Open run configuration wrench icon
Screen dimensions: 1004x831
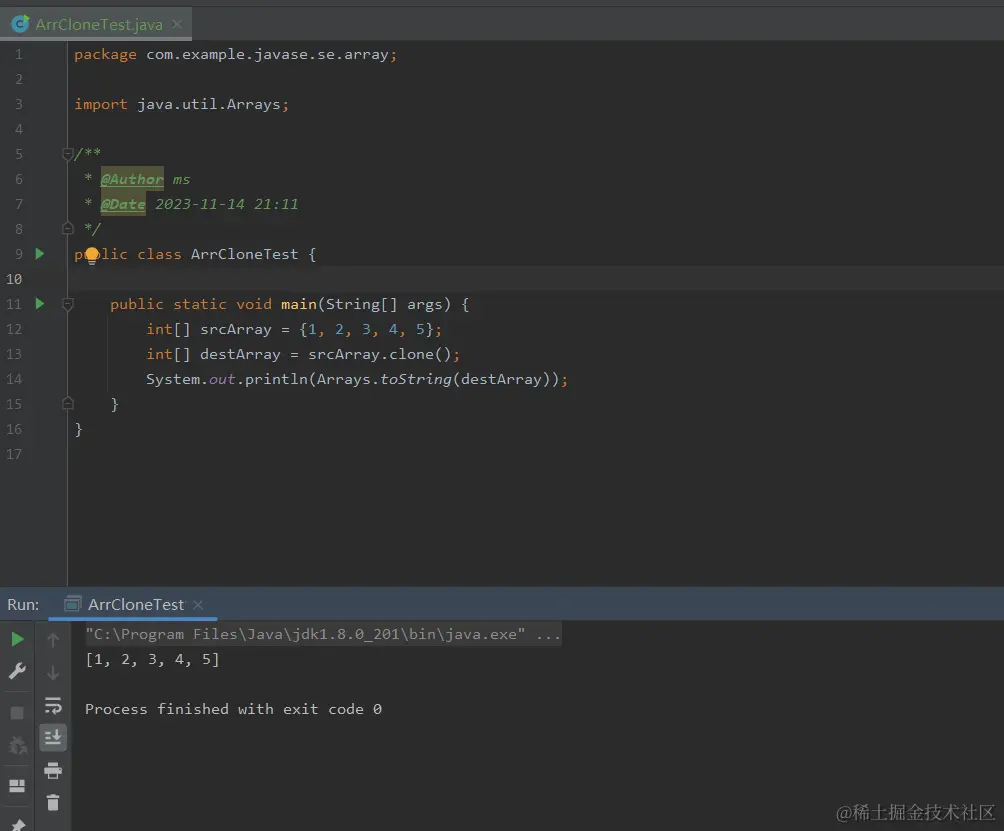17,671
